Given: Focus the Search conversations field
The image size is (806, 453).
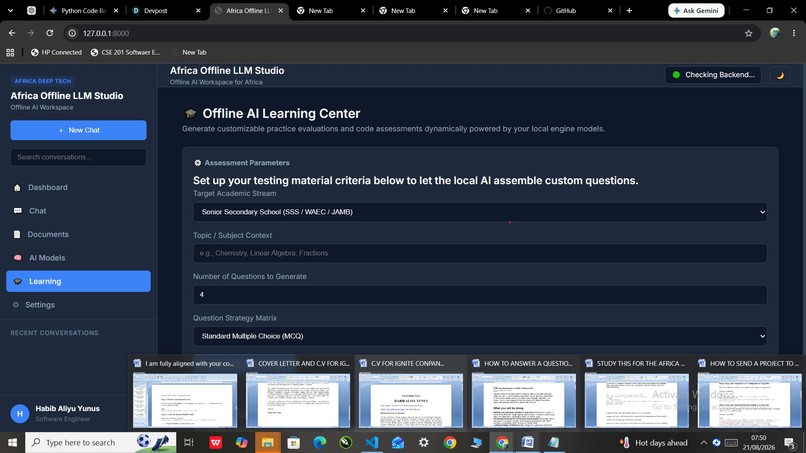Looking at the screenshot, I should pos(78,157).
